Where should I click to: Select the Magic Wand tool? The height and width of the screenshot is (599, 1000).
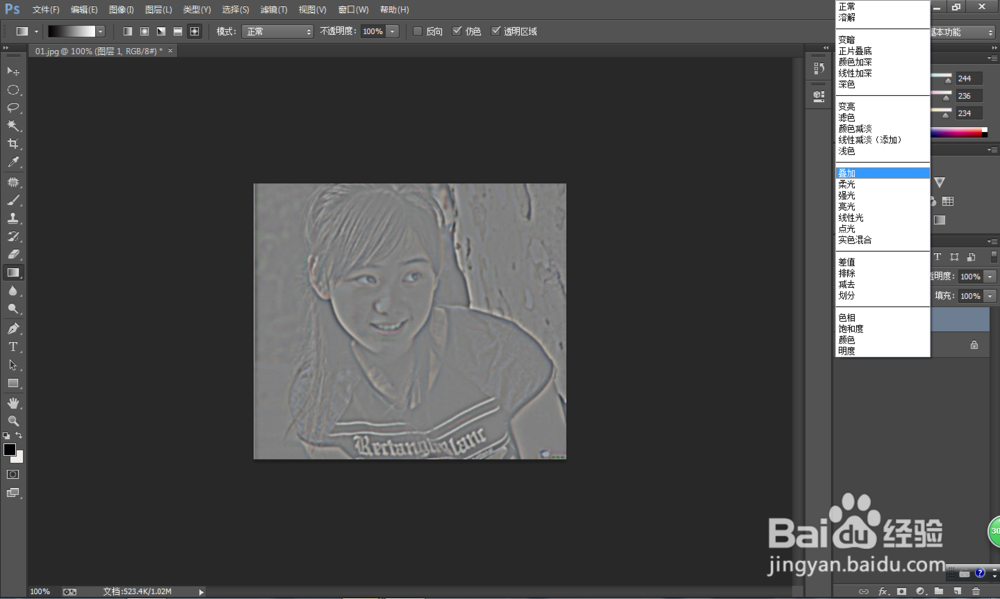(13, 126)
